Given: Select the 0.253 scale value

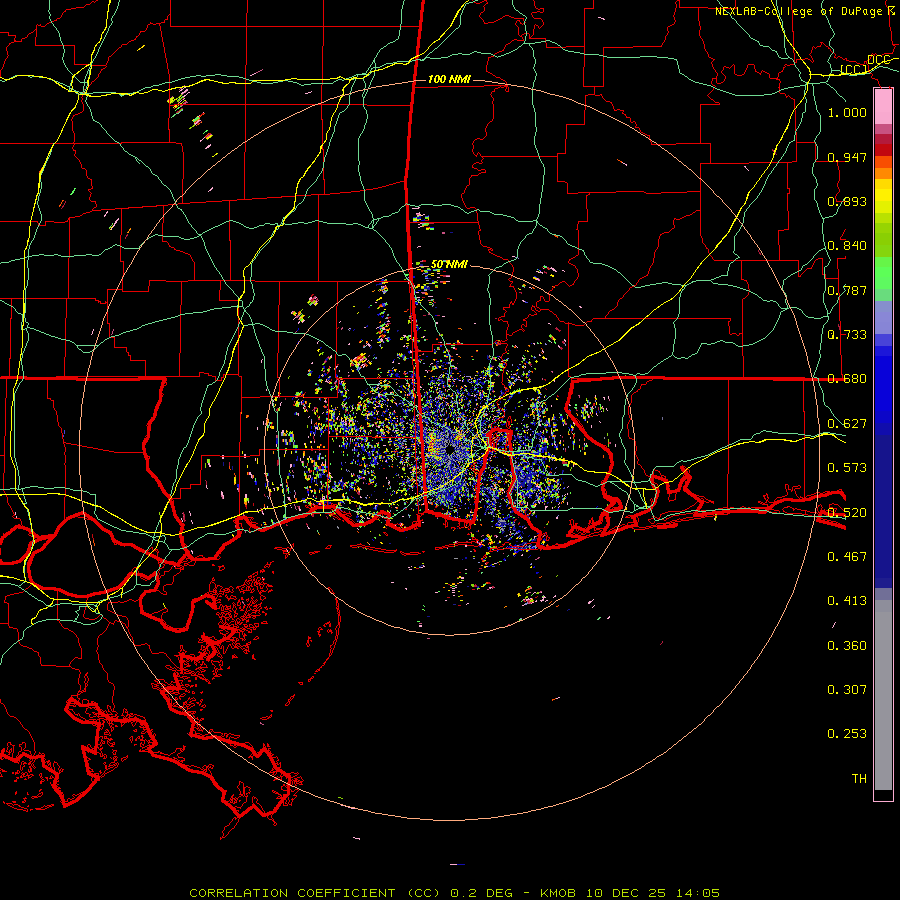Looking at the screenshot, I should (x=847, y=734).
